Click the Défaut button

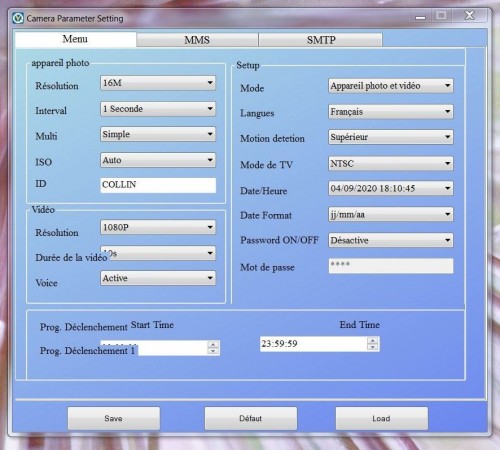point(251,418)
